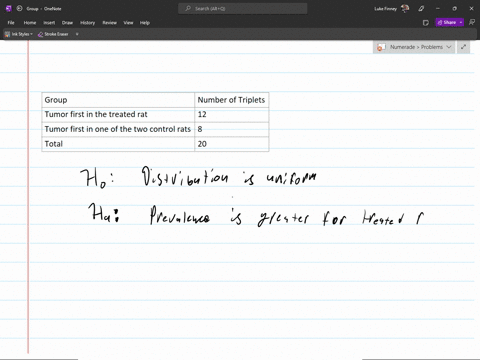Screen dimensions: 480x360
Task: Click the cell containing 20
Action: 232,144
